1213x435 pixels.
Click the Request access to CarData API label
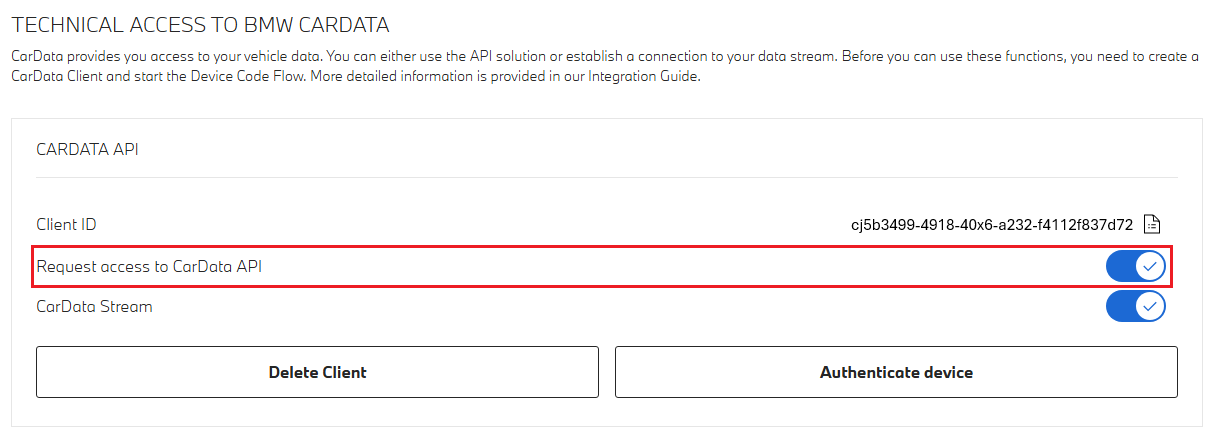[149, 266]
